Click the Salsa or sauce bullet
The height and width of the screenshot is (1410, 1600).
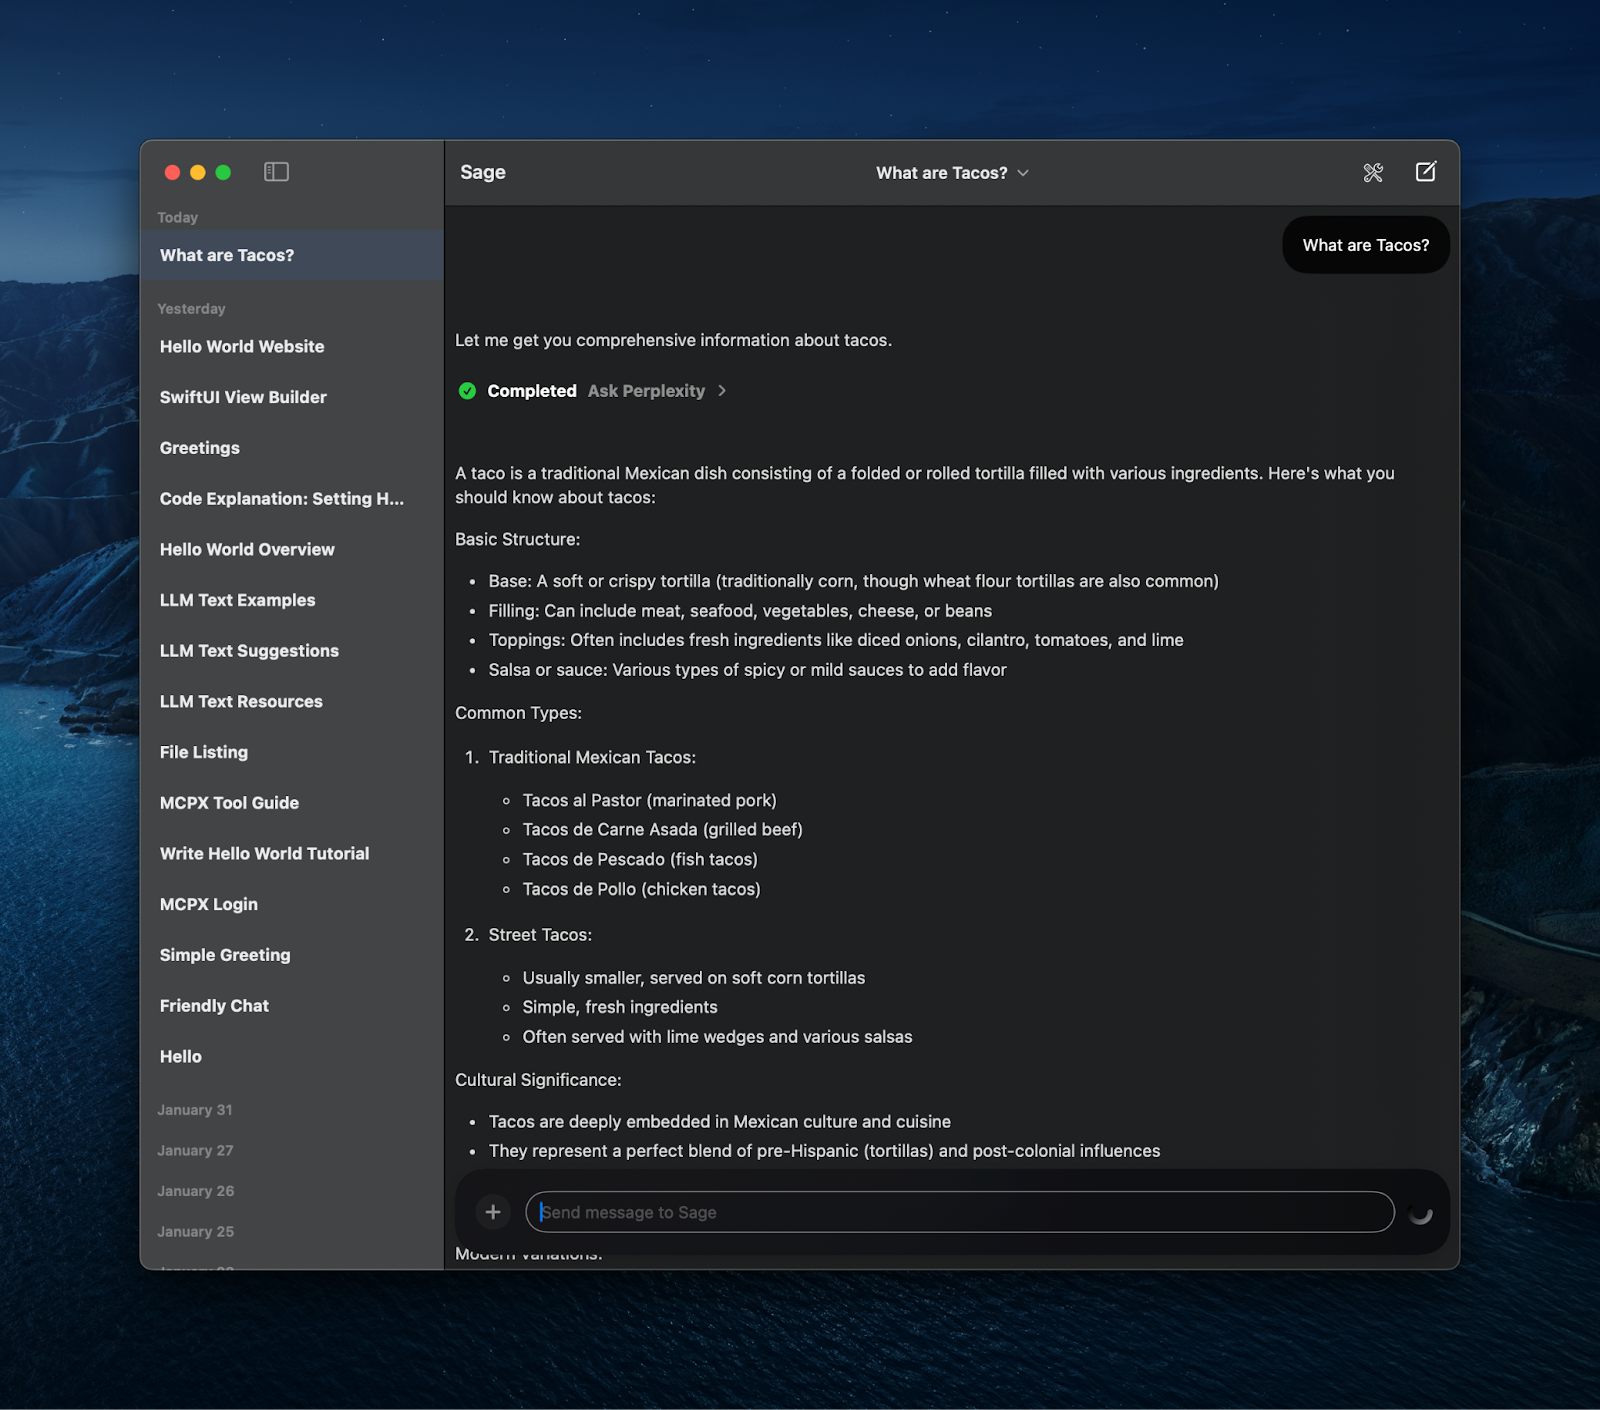pos(748,670)
